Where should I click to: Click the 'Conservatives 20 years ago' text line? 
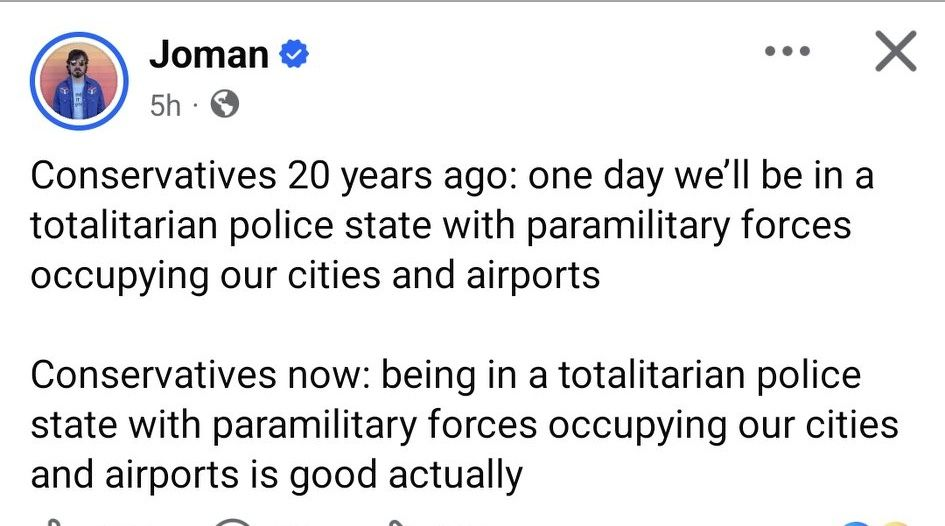coord(452,176)
